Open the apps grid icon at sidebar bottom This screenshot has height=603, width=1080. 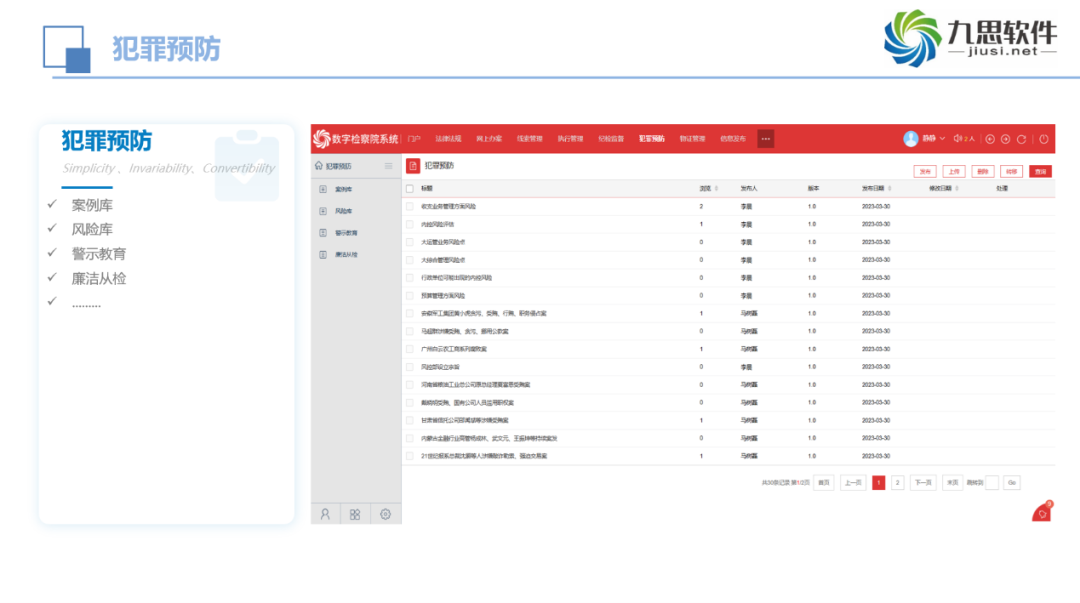click(355, 514)
